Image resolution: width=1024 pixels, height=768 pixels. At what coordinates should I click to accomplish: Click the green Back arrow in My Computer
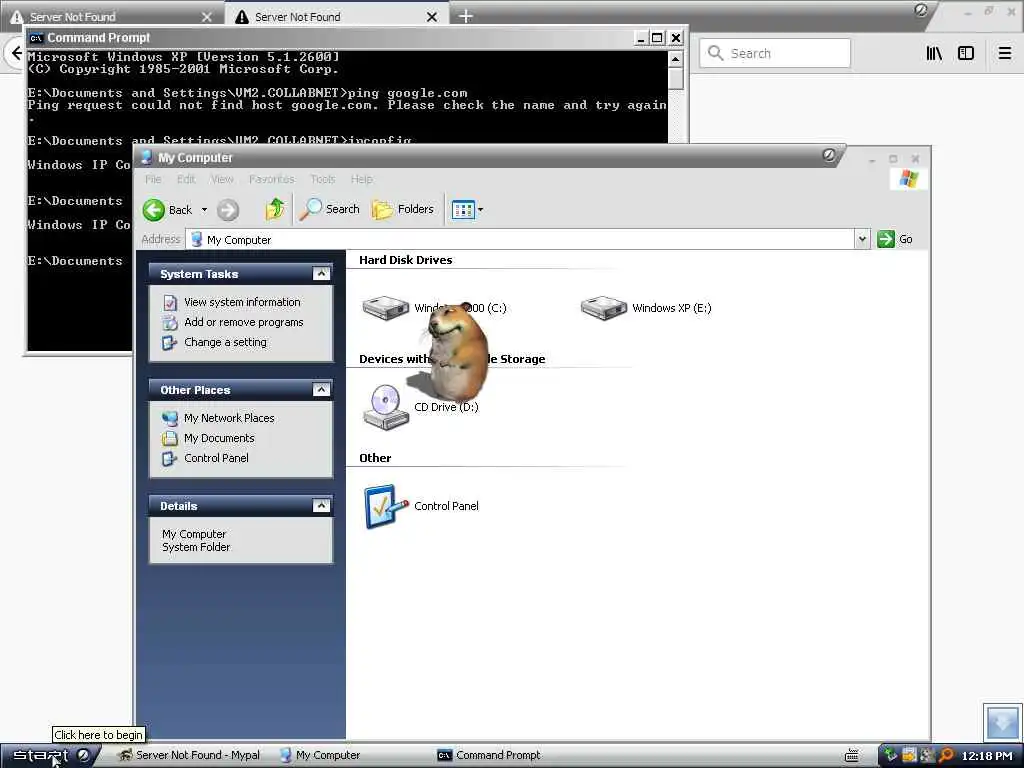click(x=154, y=210)
